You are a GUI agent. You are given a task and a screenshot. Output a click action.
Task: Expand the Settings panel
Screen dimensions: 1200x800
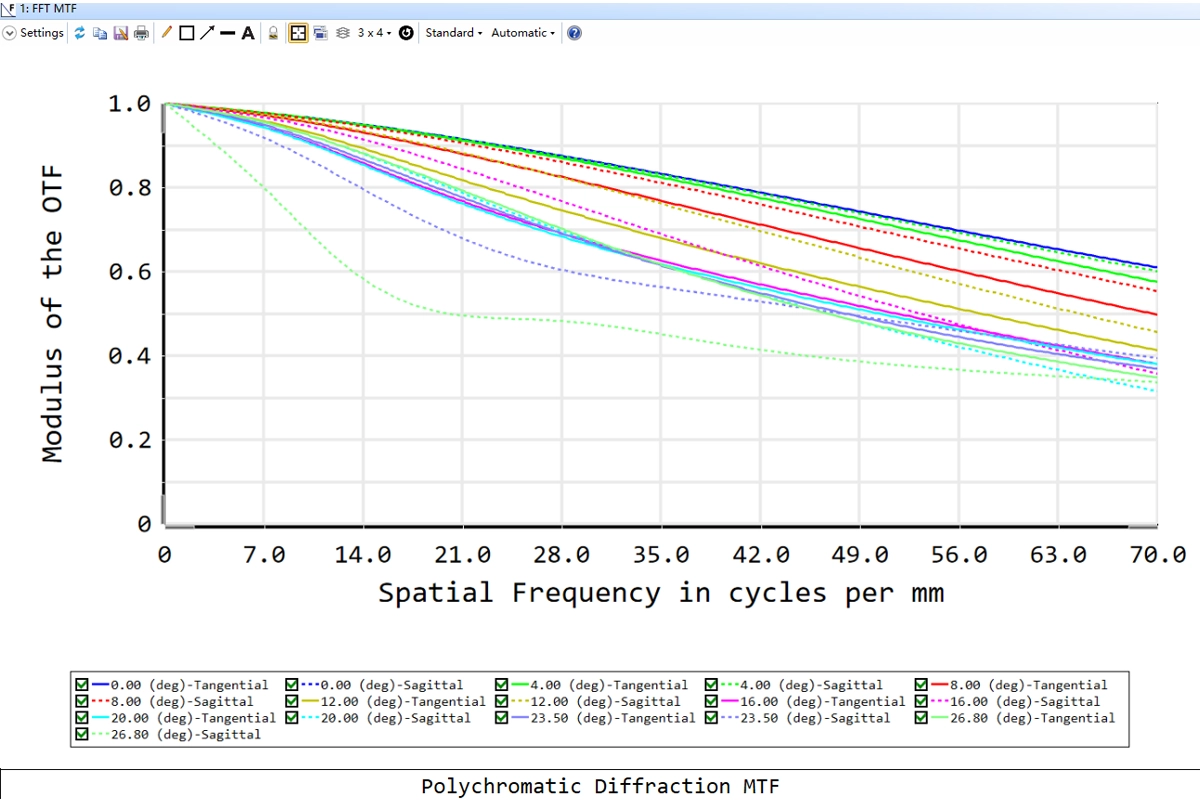34,33
